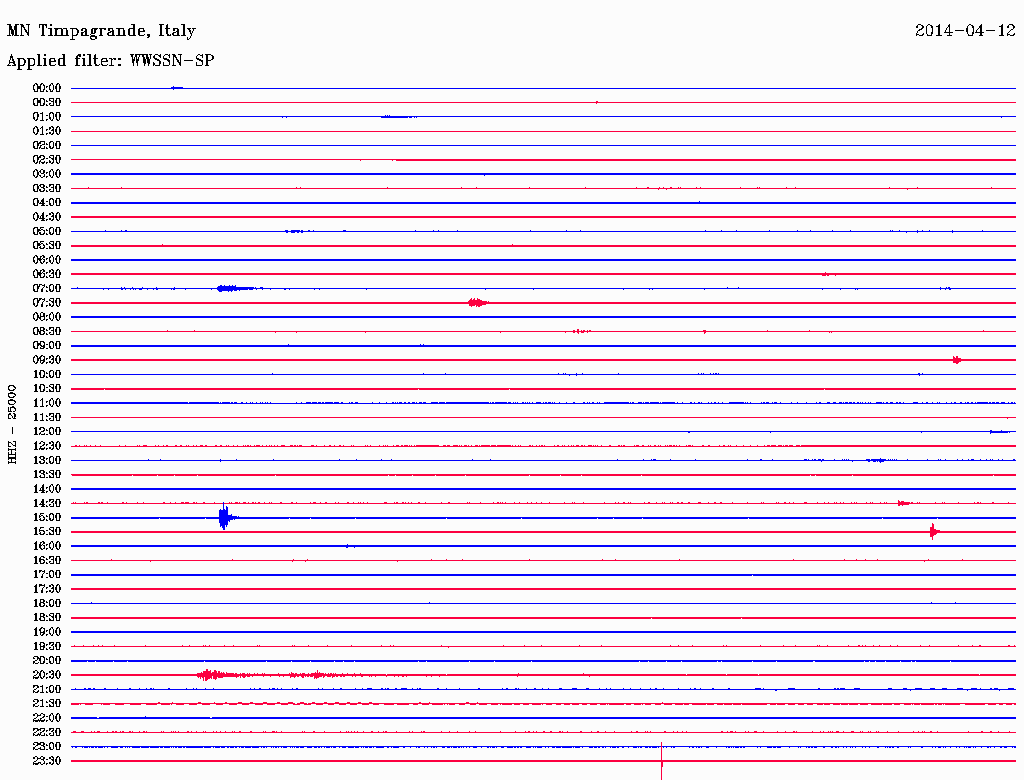This screenshot has width=1024, height=780.
Task: Click the red seismic burst on 15:30 trace
Action: click(x=935, y=532)
